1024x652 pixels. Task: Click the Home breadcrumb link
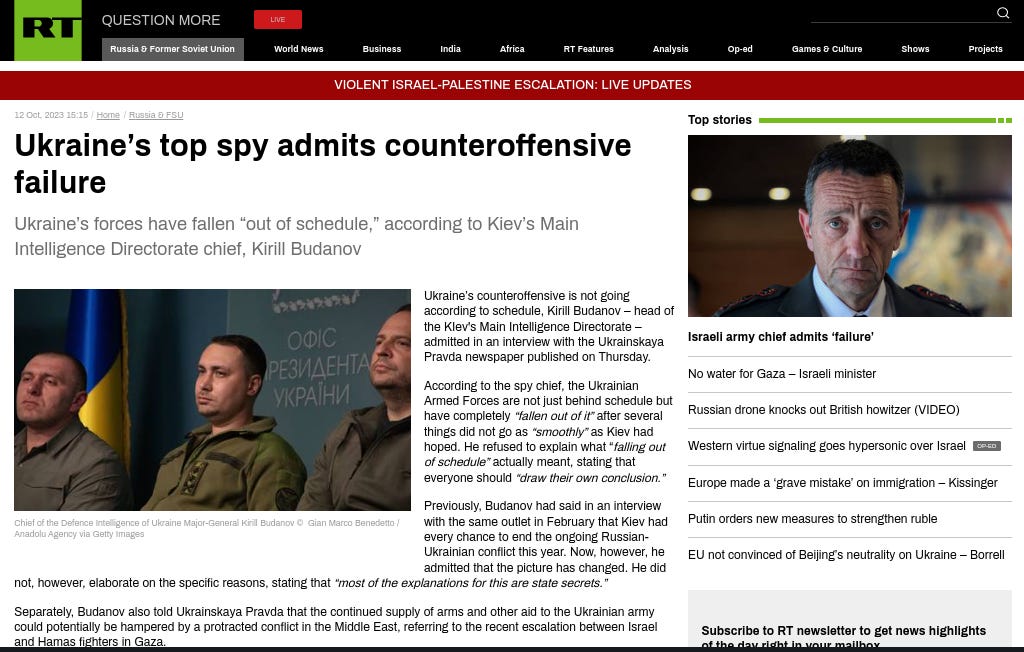pyautogui.click(x=108, y=115)
